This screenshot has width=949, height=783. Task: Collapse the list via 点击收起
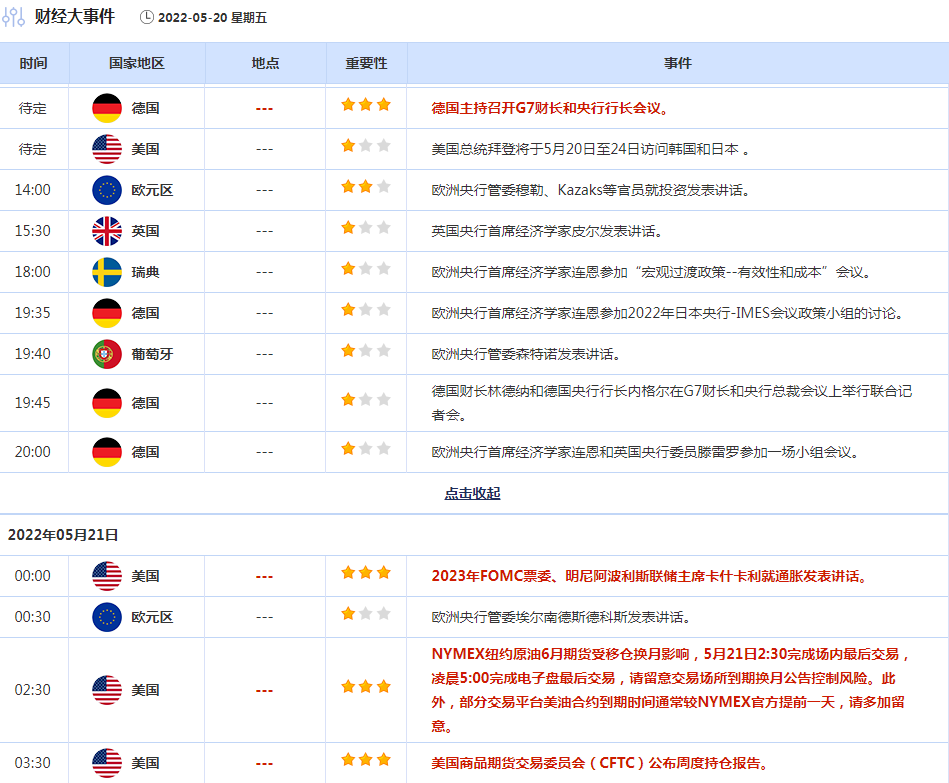472,494
